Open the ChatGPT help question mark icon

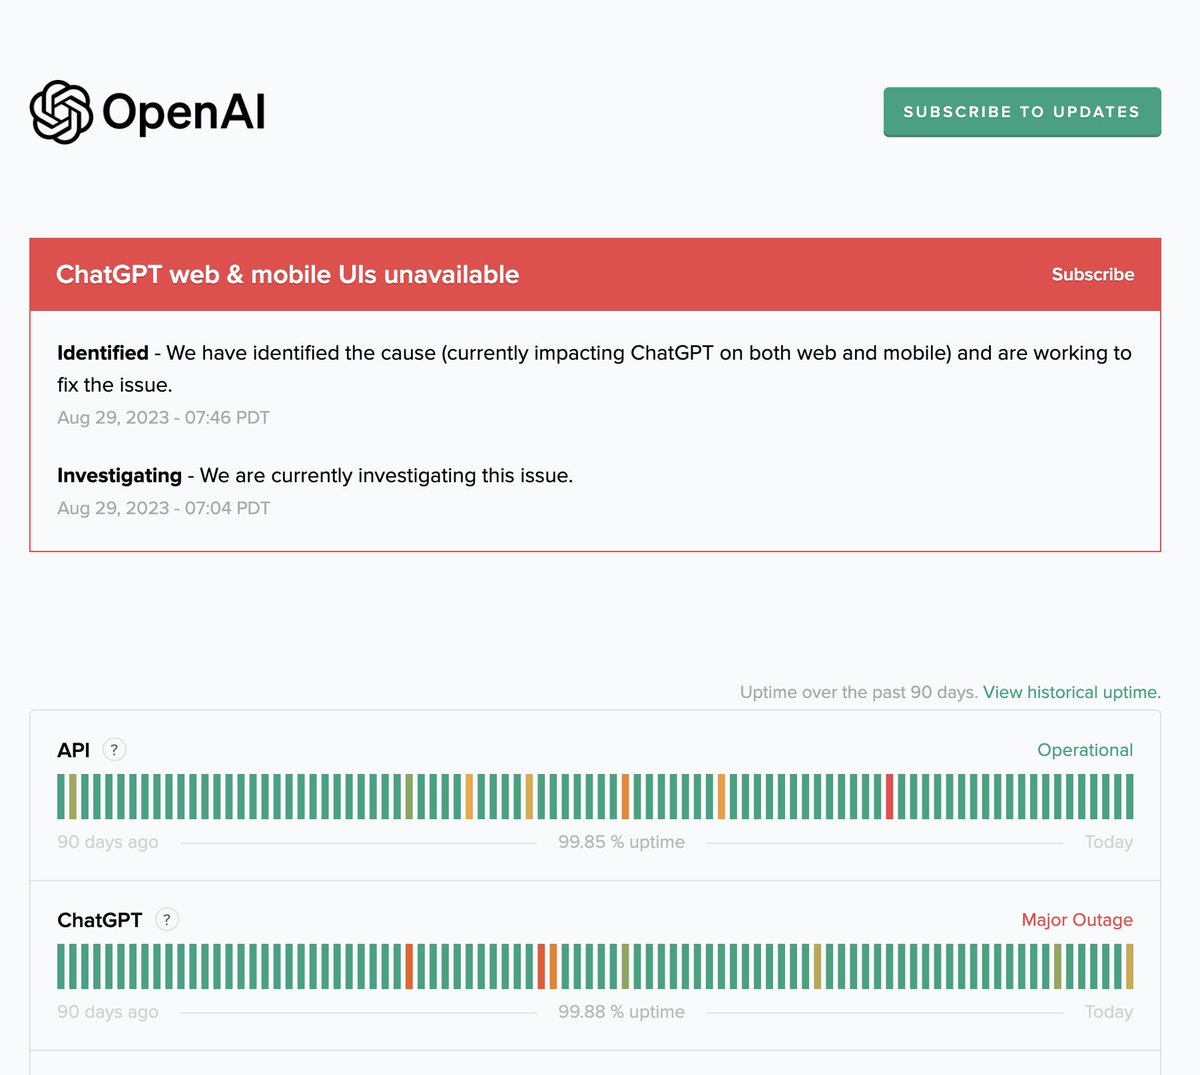(x=167, y=920)
